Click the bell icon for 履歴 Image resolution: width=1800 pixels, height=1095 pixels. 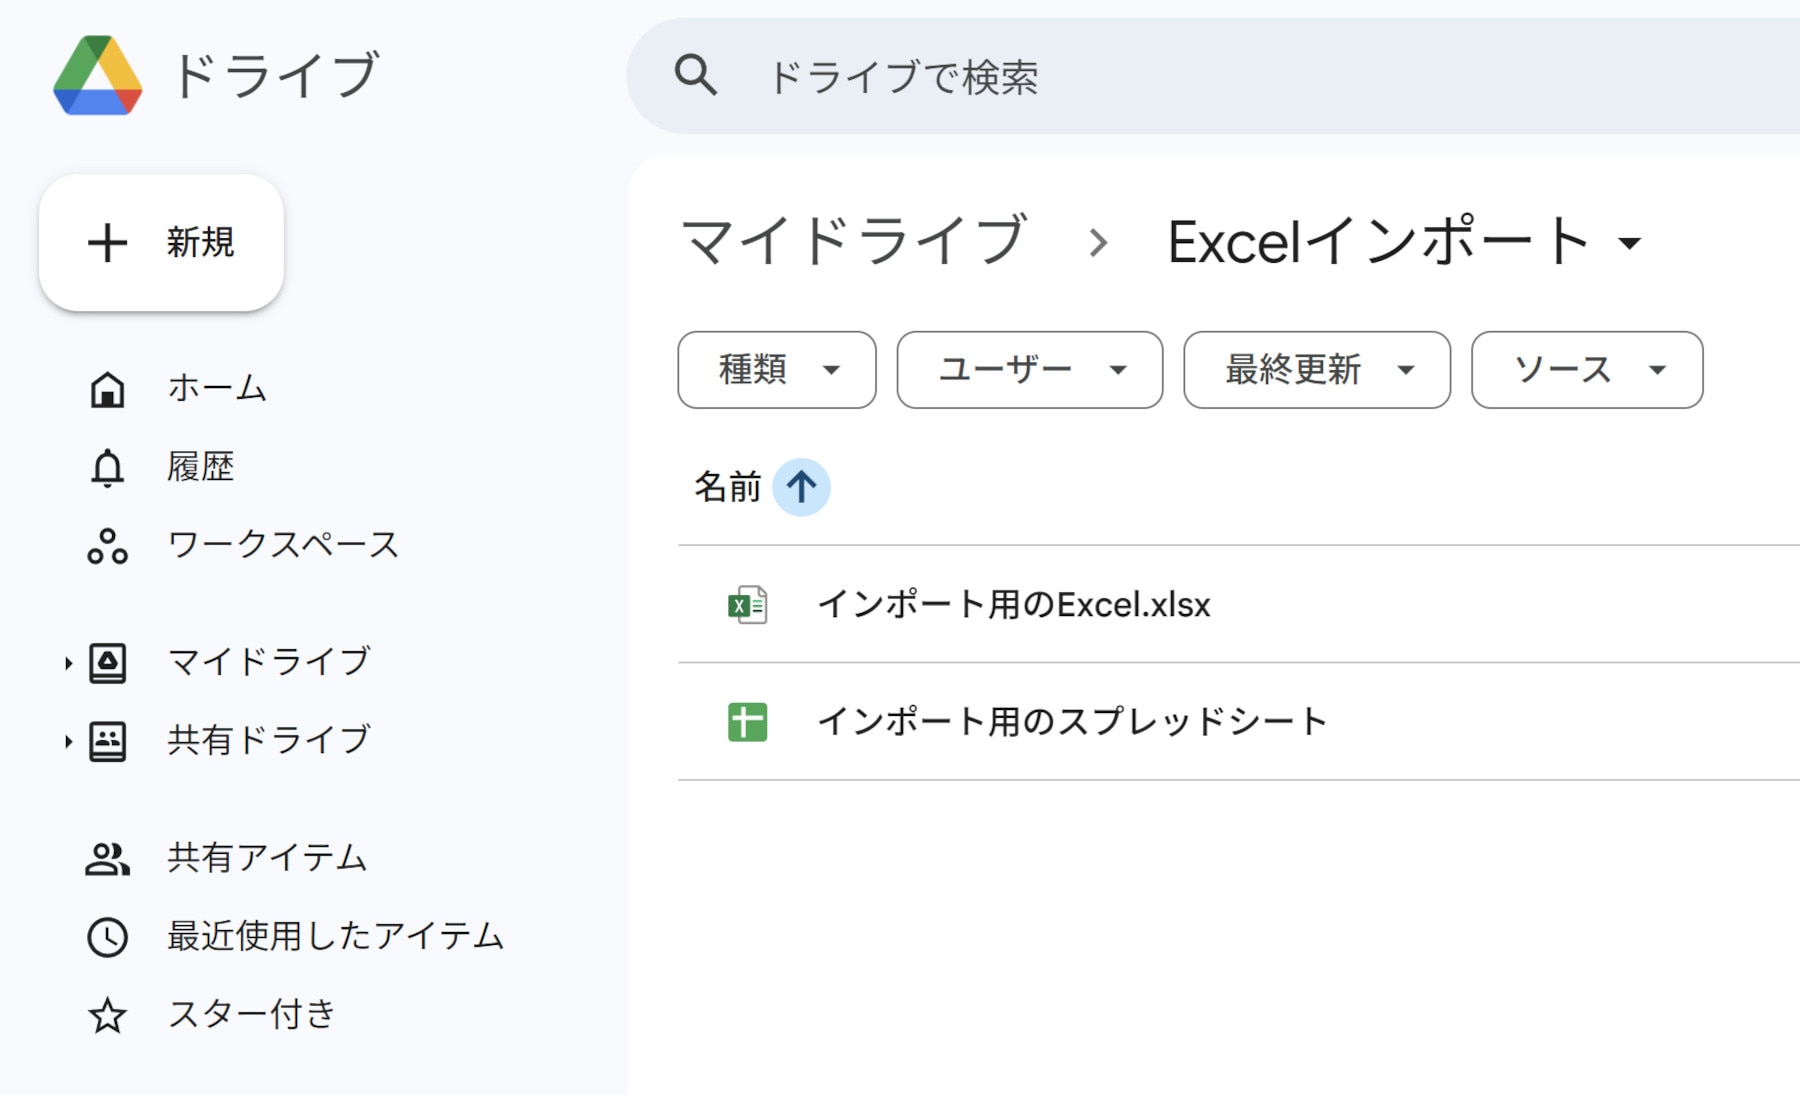tap(107, 467)
